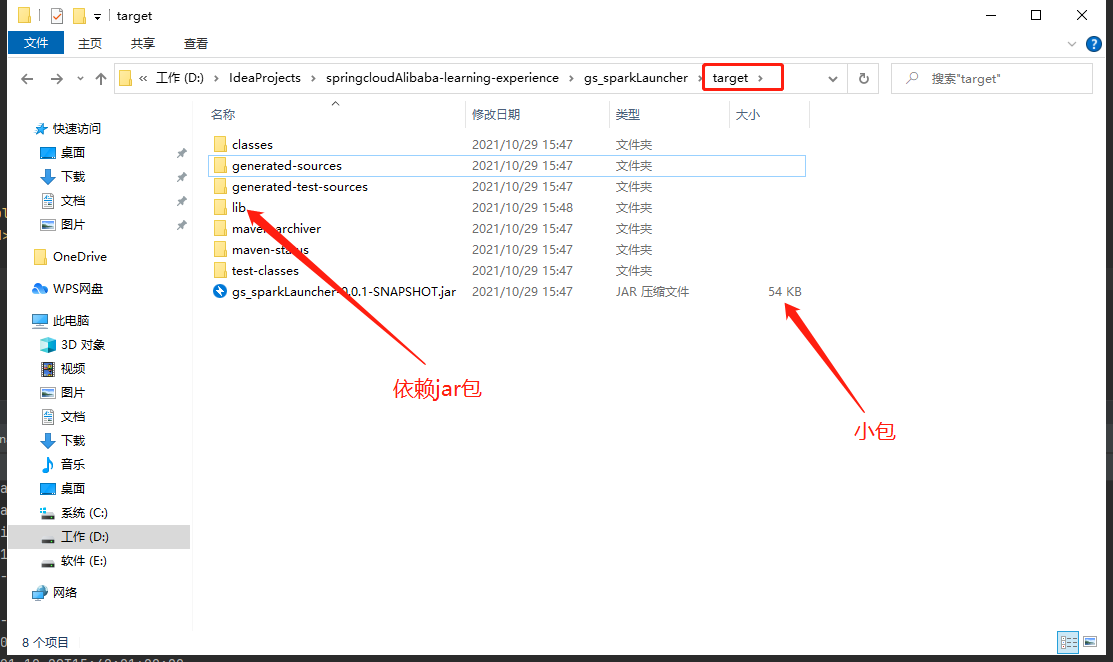1113x662 pixels.
Task: Click the Forward navigation arrow
Action: tap(57, 79)
